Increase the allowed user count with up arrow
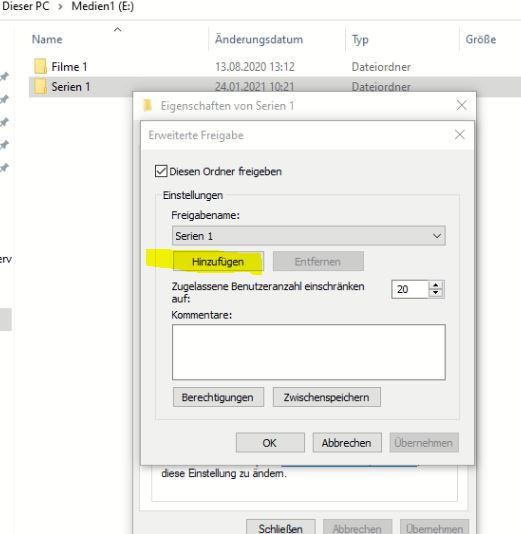521x534 pixels. pos(436,285)
